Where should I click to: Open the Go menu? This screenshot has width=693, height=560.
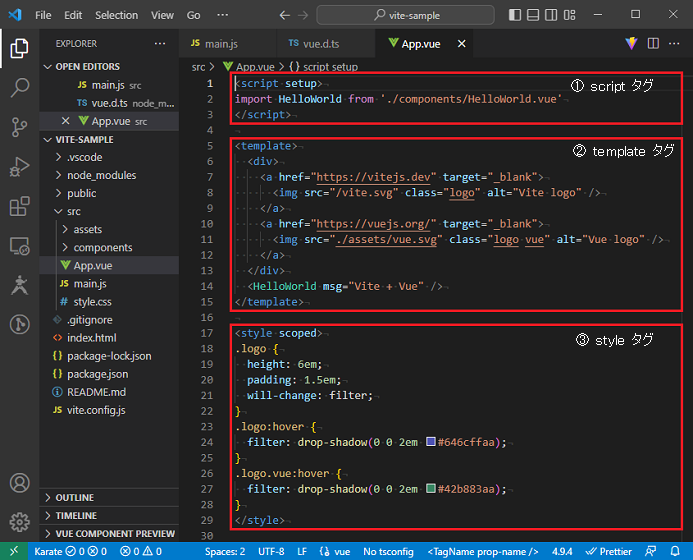tap(193, 15)
